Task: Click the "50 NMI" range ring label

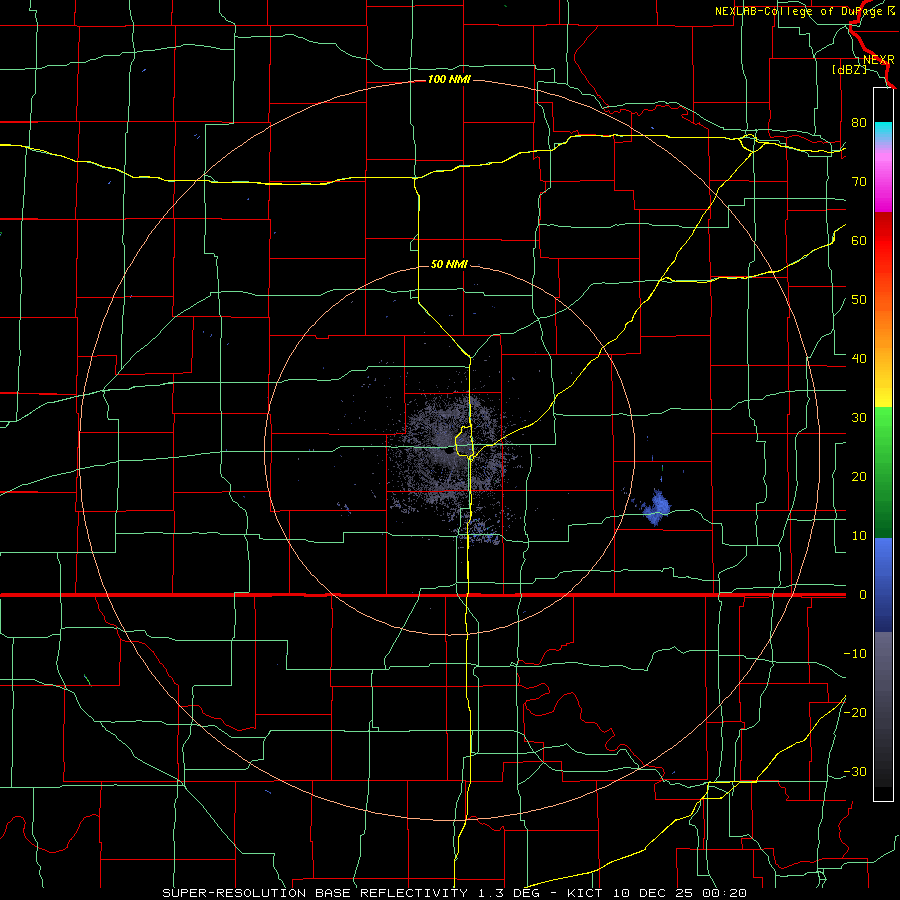Action: tap(449, 265)
